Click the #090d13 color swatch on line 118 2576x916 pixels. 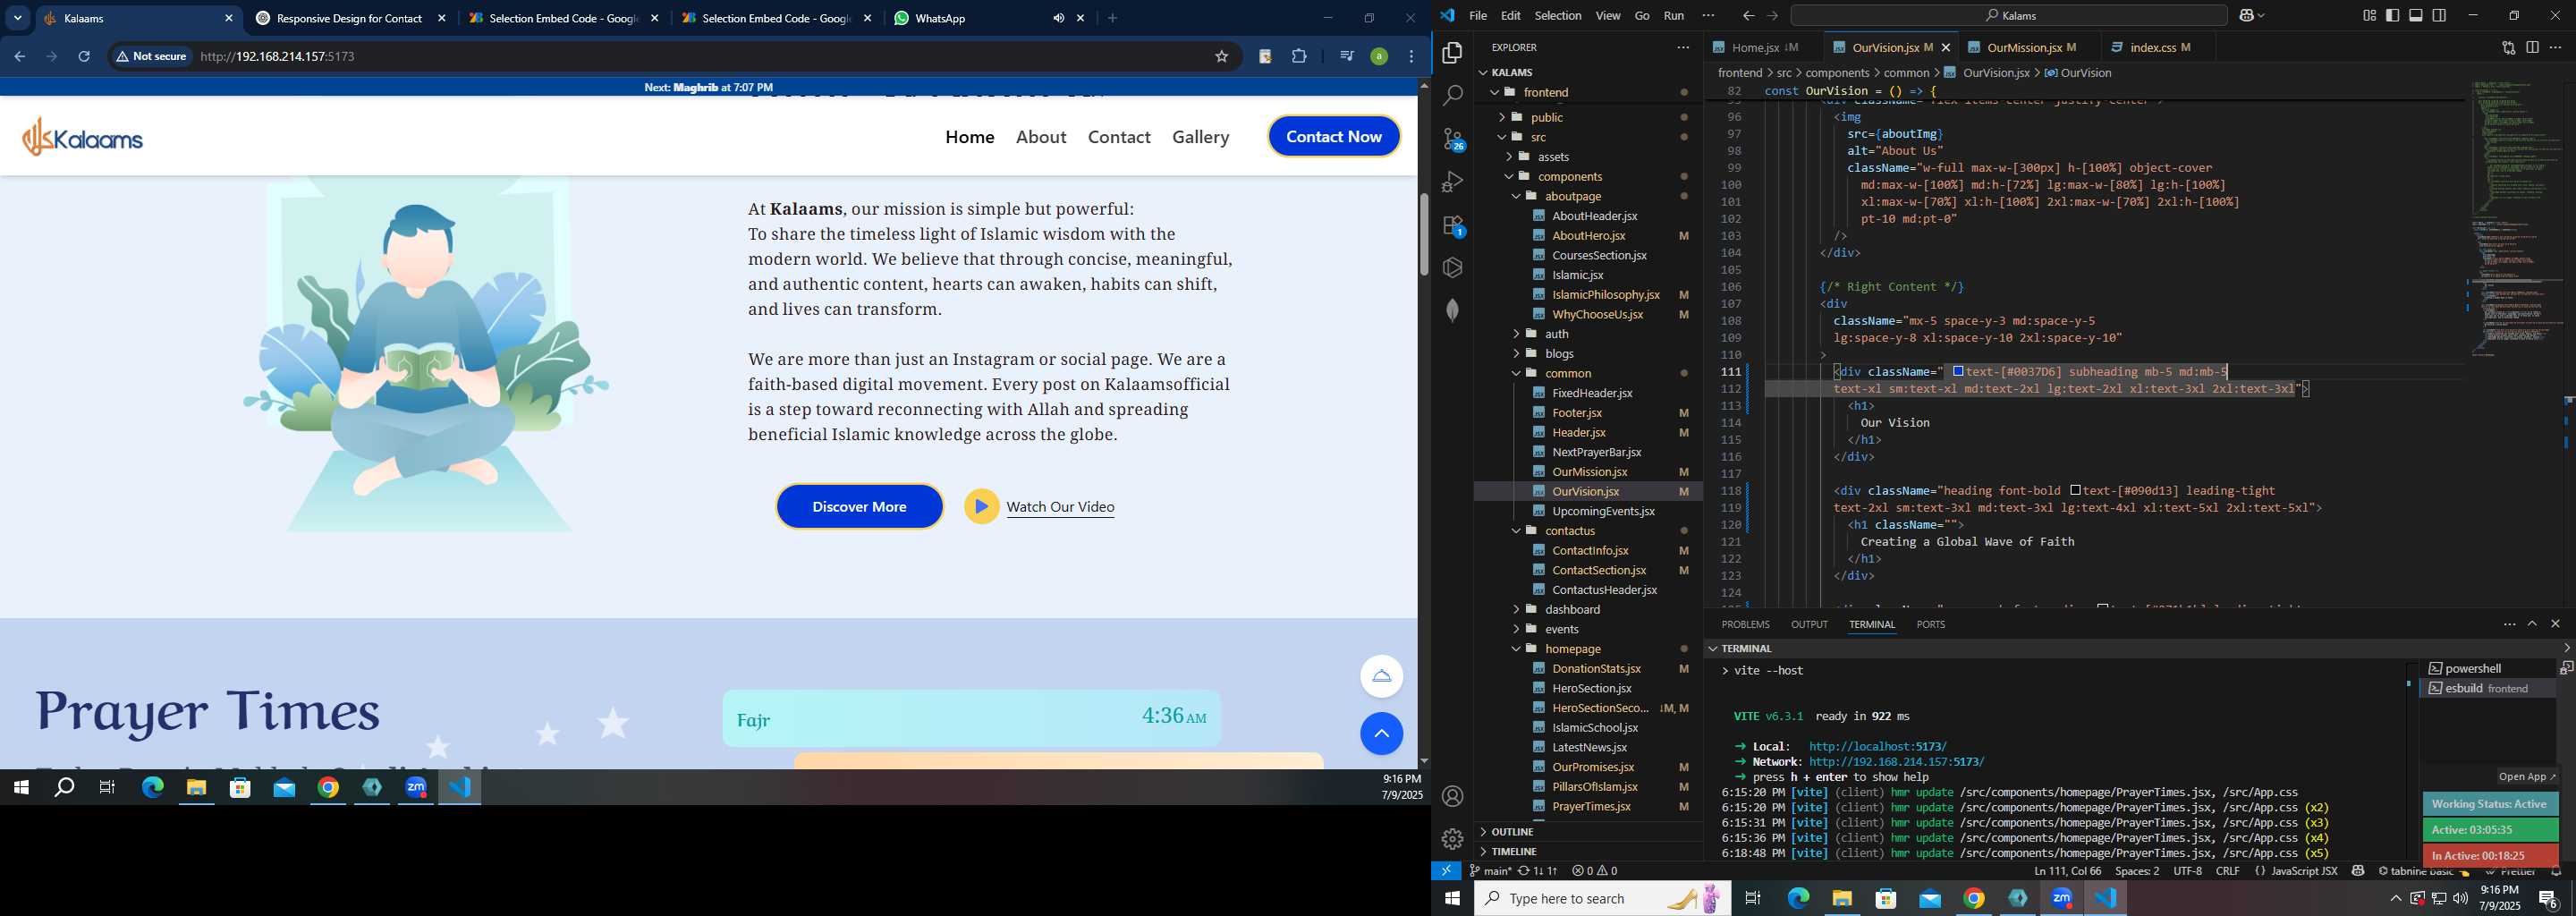click(x=2075, y=491)
